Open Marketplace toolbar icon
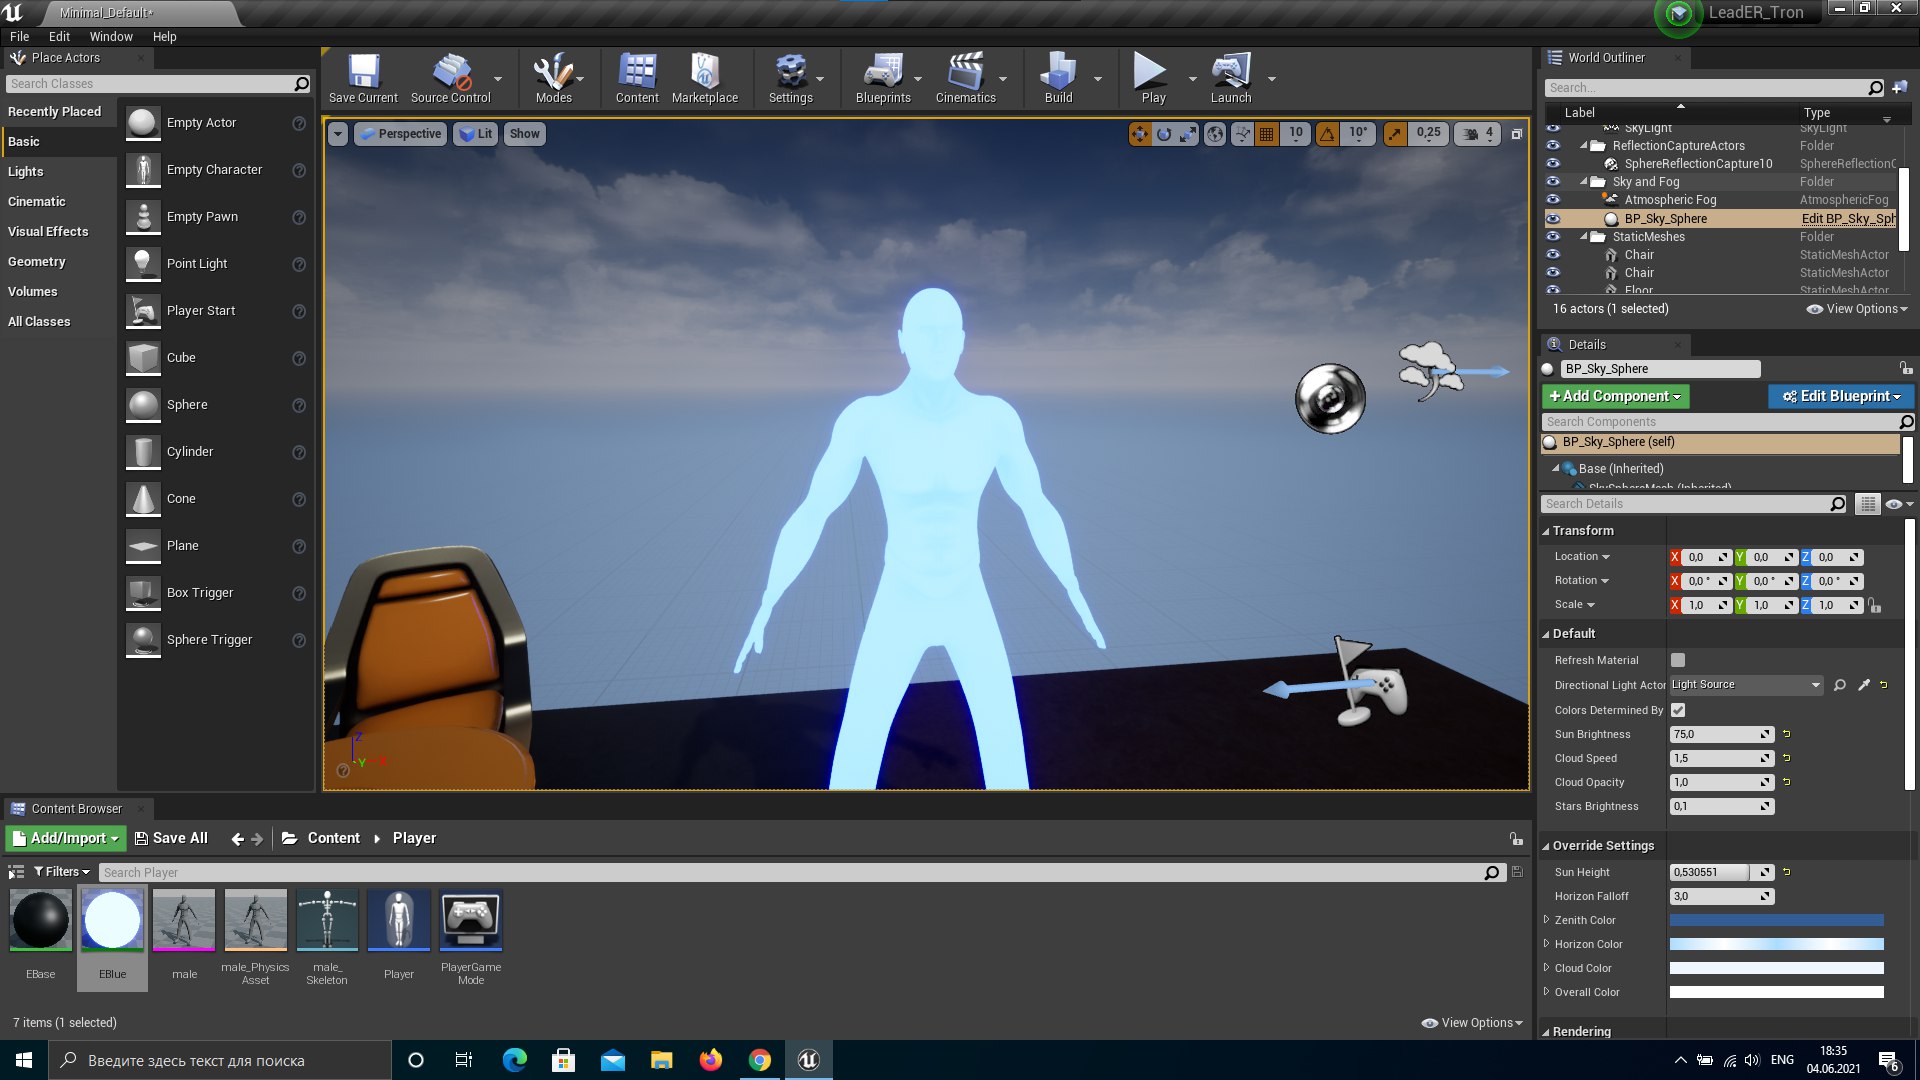Image resolution: width=1920 pixels, height=1080 pixels. point(705,78)
